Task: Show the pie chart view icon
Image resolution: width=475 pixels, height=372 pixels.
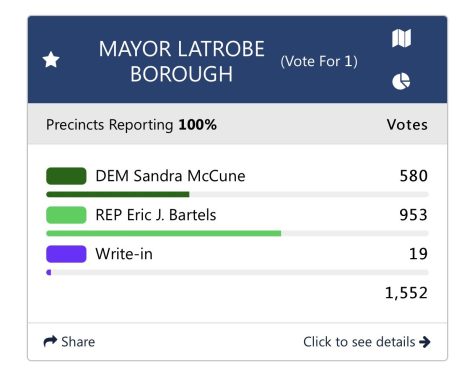Action: point(401,81)
